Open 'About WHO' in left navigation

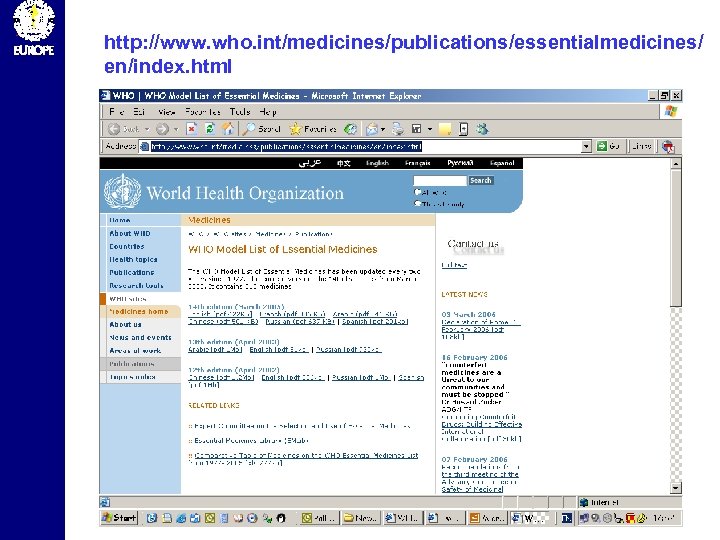(129, 233)
